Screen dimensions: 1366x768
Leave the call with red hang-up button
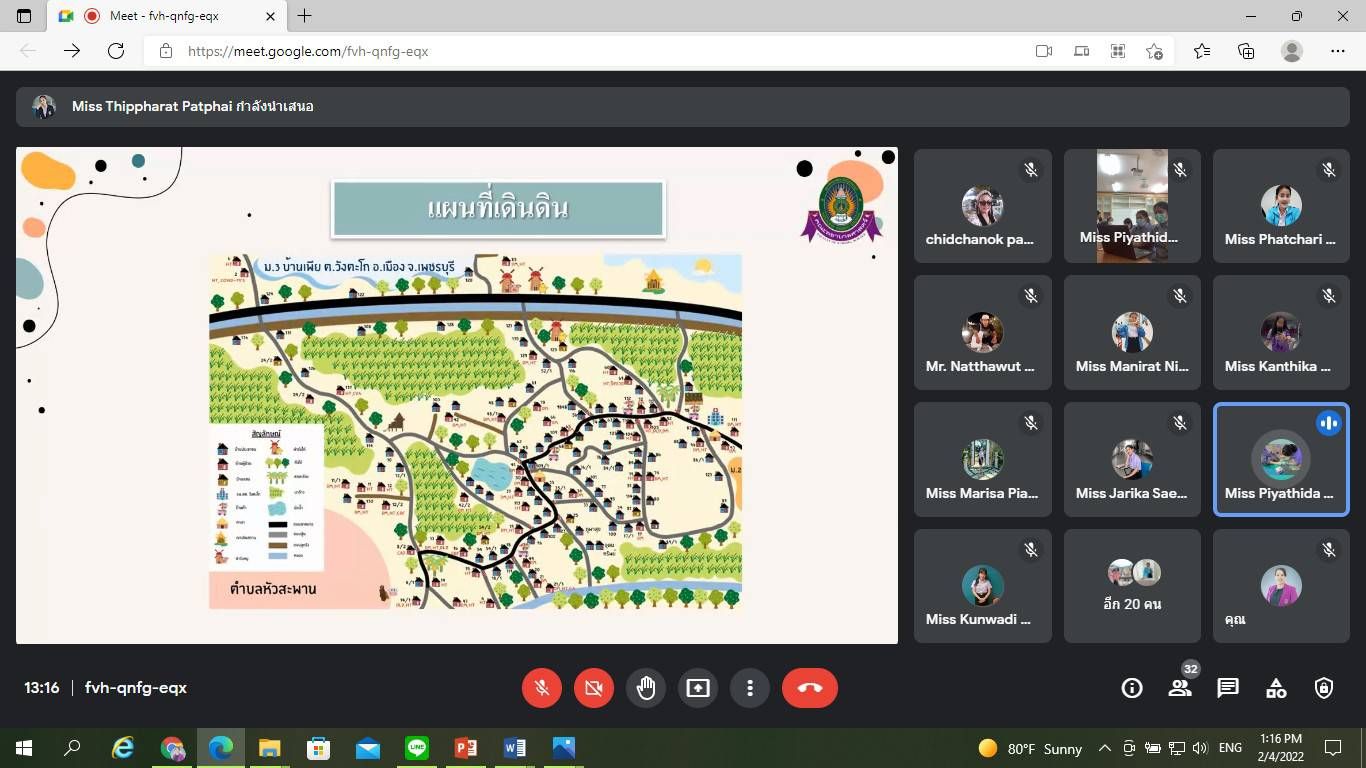point(810,688)
